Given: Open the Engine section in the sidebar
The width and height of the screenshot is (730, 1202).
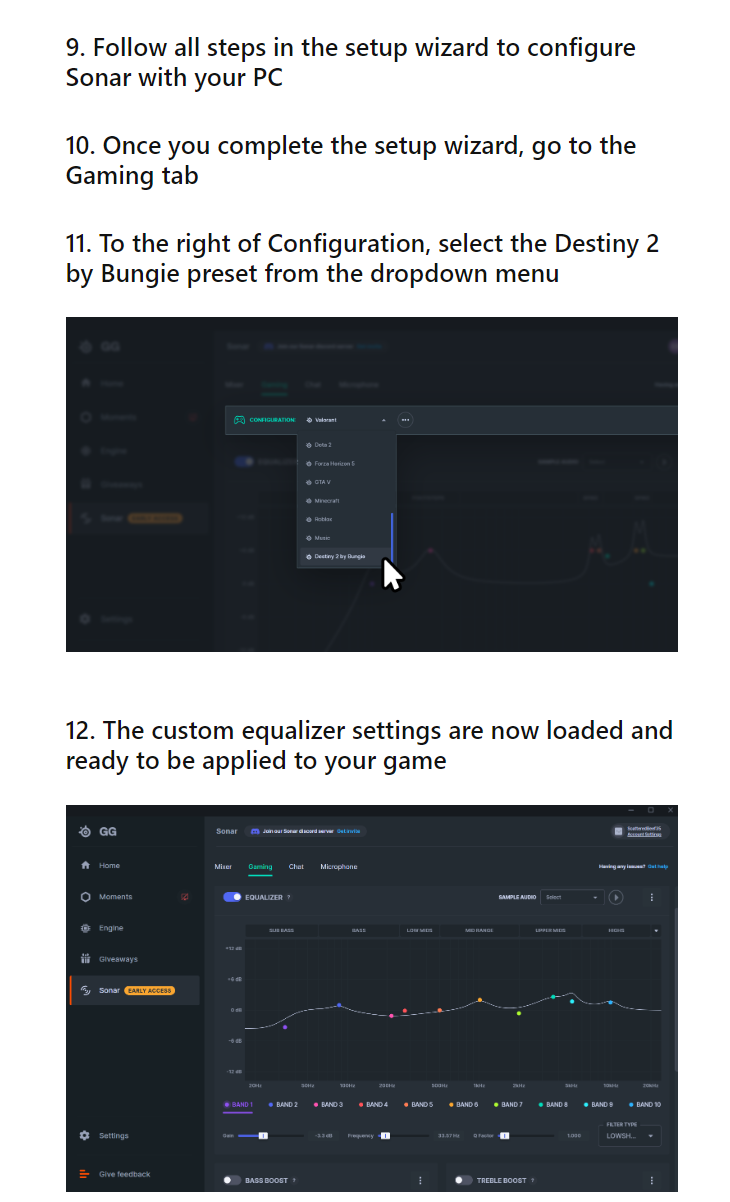Looking at the screenshot, I should (102, 928).
